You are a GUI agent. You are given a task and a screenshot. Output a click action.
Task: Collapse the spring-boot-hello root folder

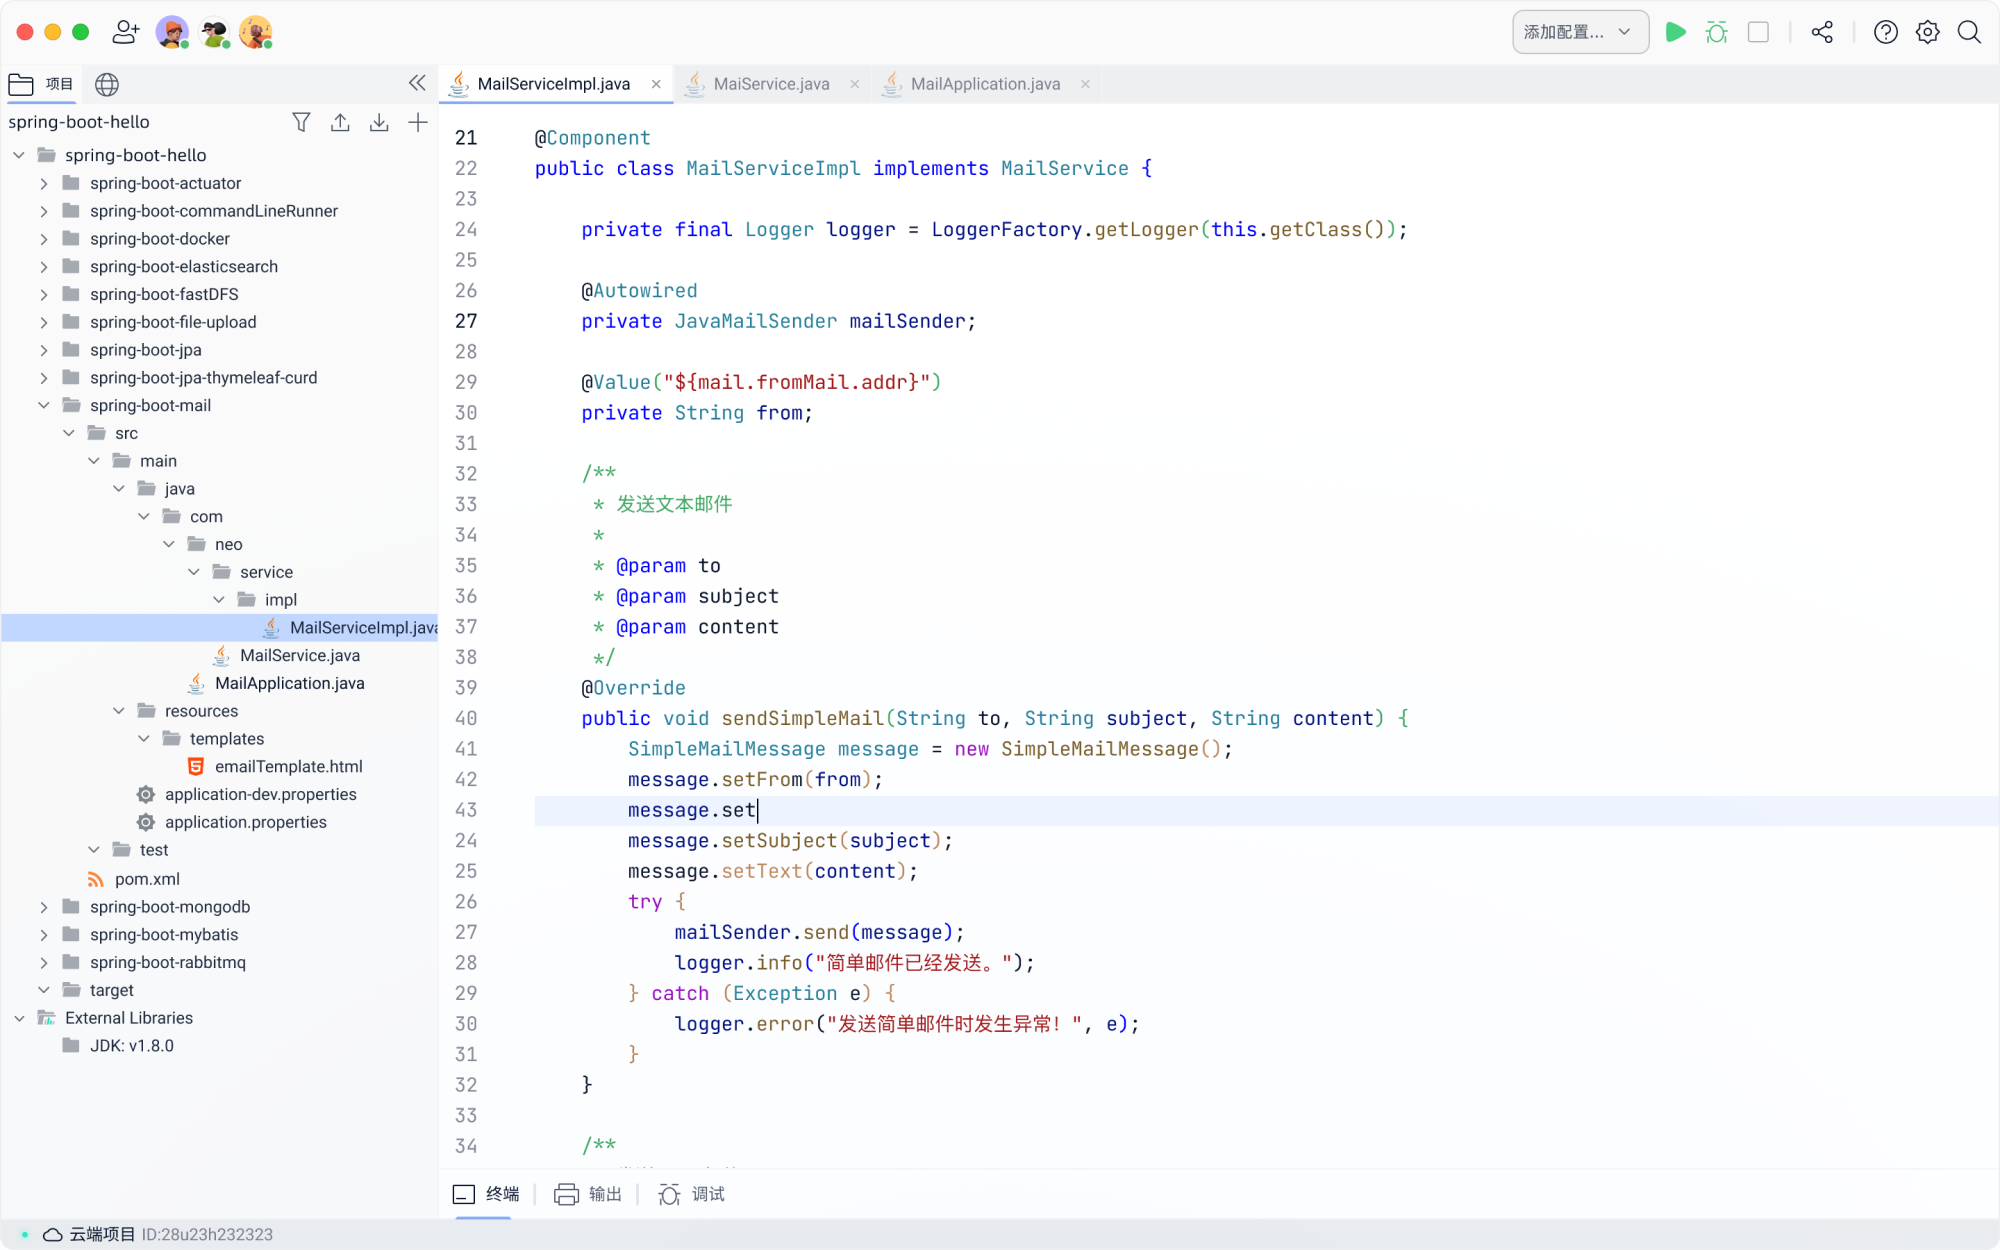pyautogui.click(x=19, y=155)
